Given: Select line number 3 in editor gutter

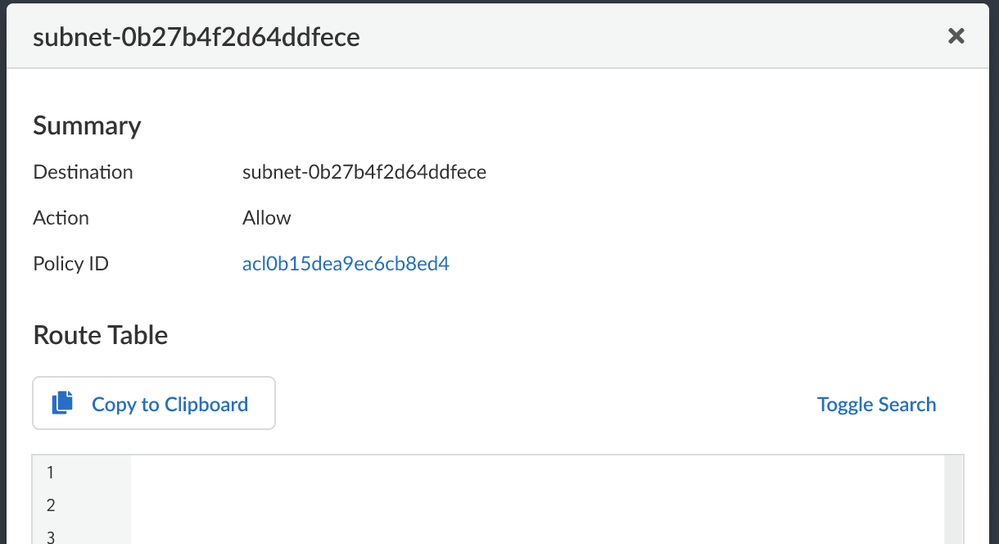Looking at the screenshot, I should [x=51, y=536].
